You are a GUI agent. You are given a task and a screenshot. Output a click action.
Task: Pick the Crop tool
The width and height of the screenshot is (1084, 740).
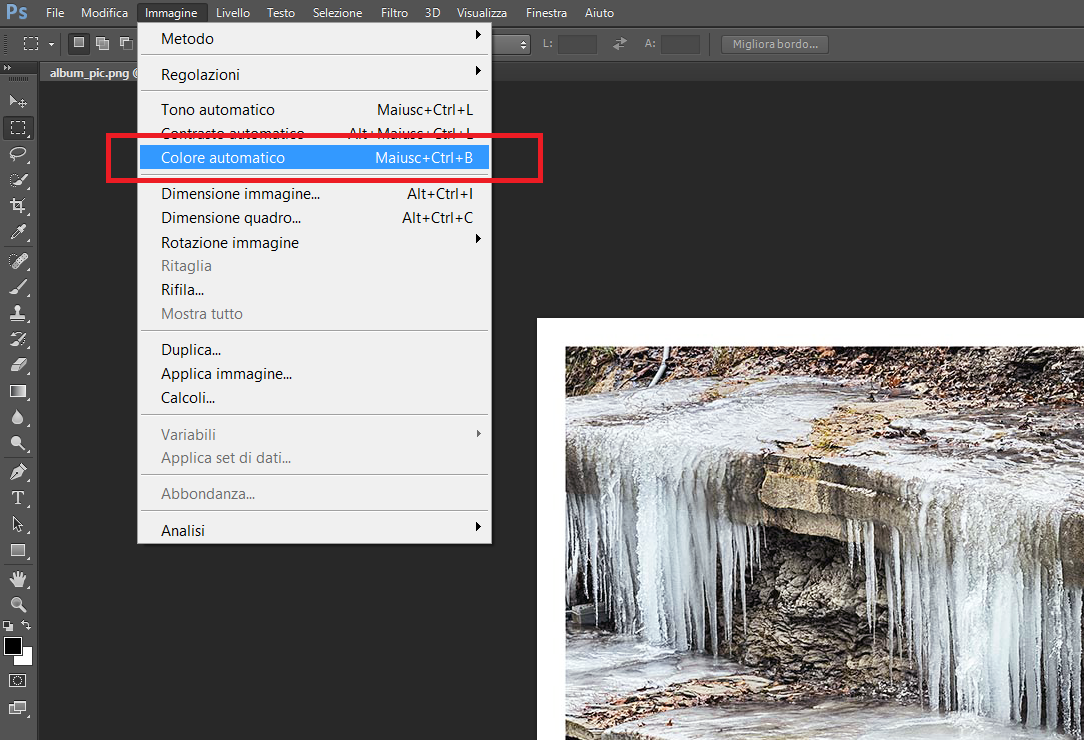click(x=18, y=206)
